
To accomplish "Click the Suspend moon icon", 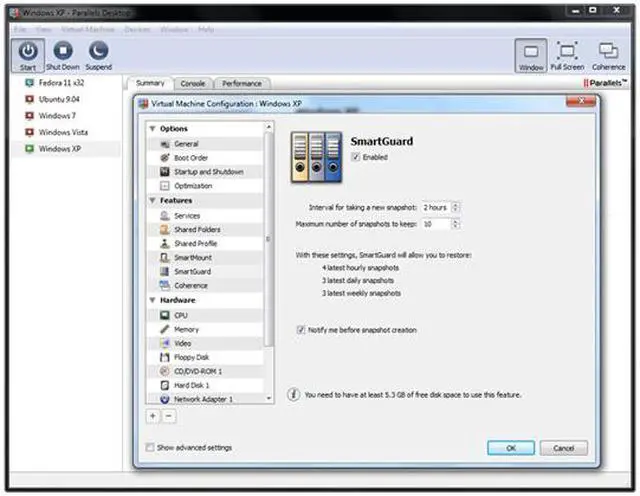I will point(98,51).
